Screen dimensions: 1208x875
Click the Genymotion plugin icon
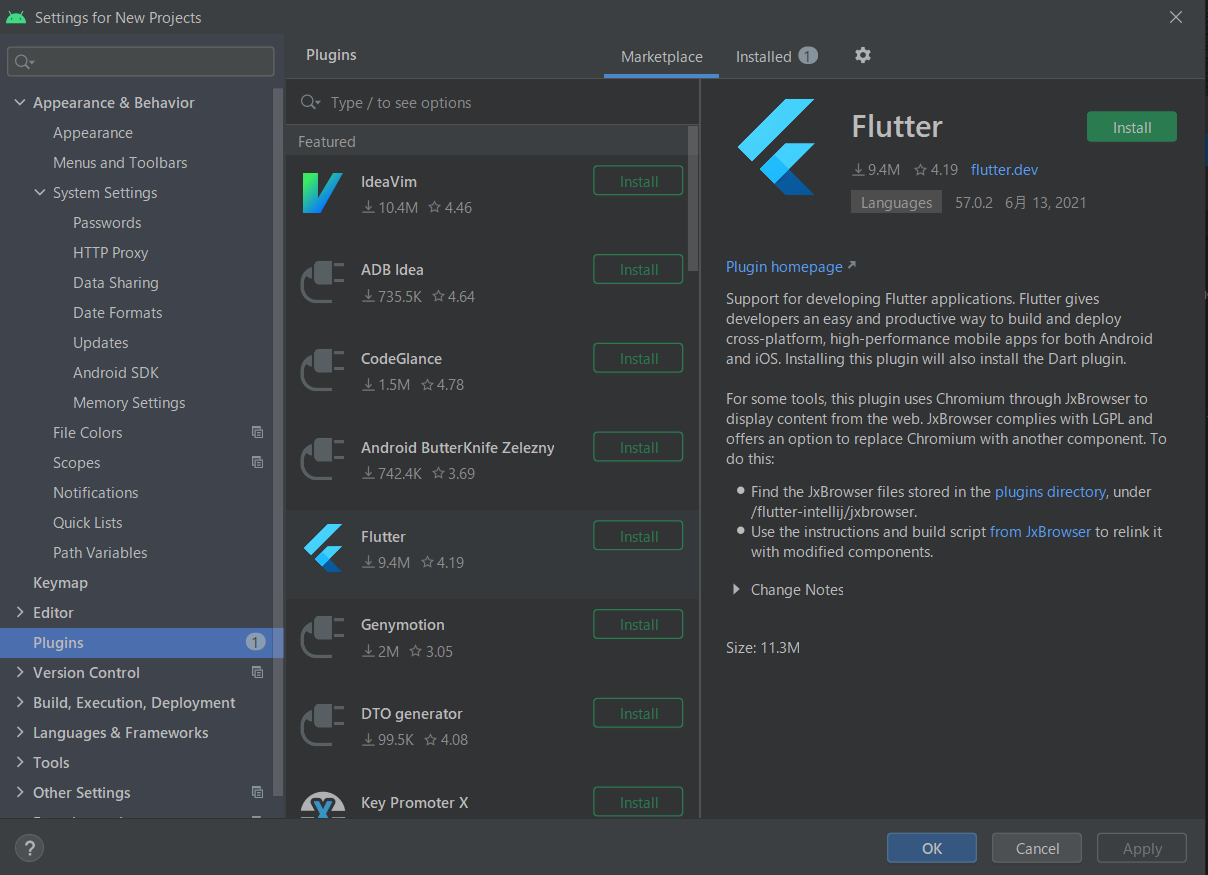[322, 636]
